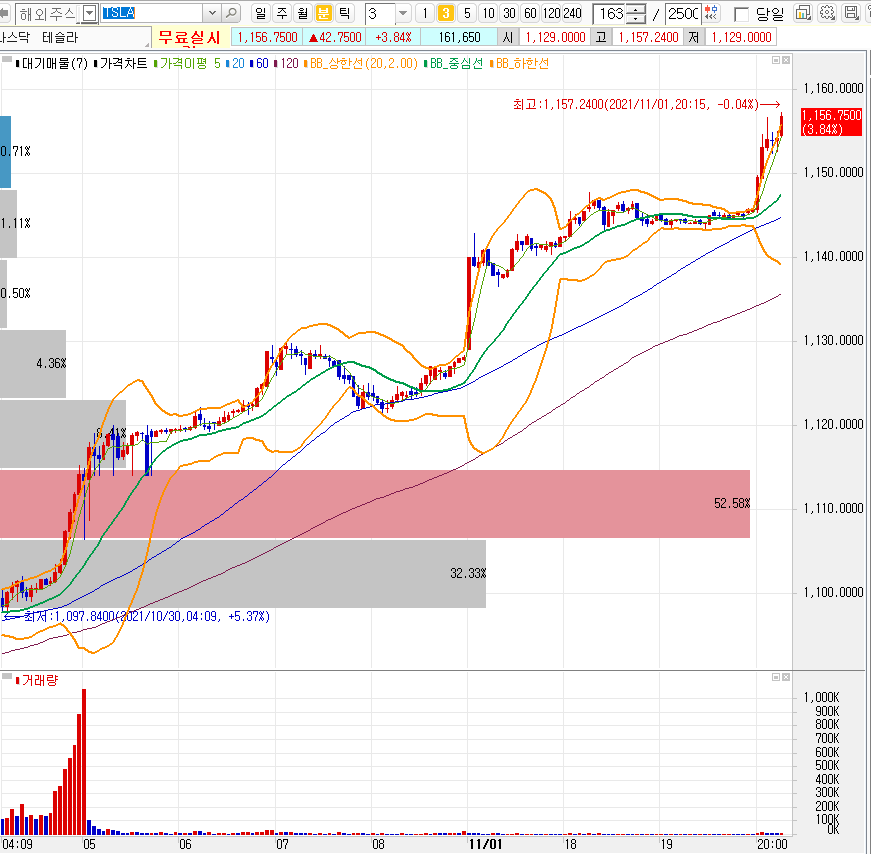This screenshot has width=871, height=854.
Task: Enable the 당일 checkbox
Action: tap(741, 14)
